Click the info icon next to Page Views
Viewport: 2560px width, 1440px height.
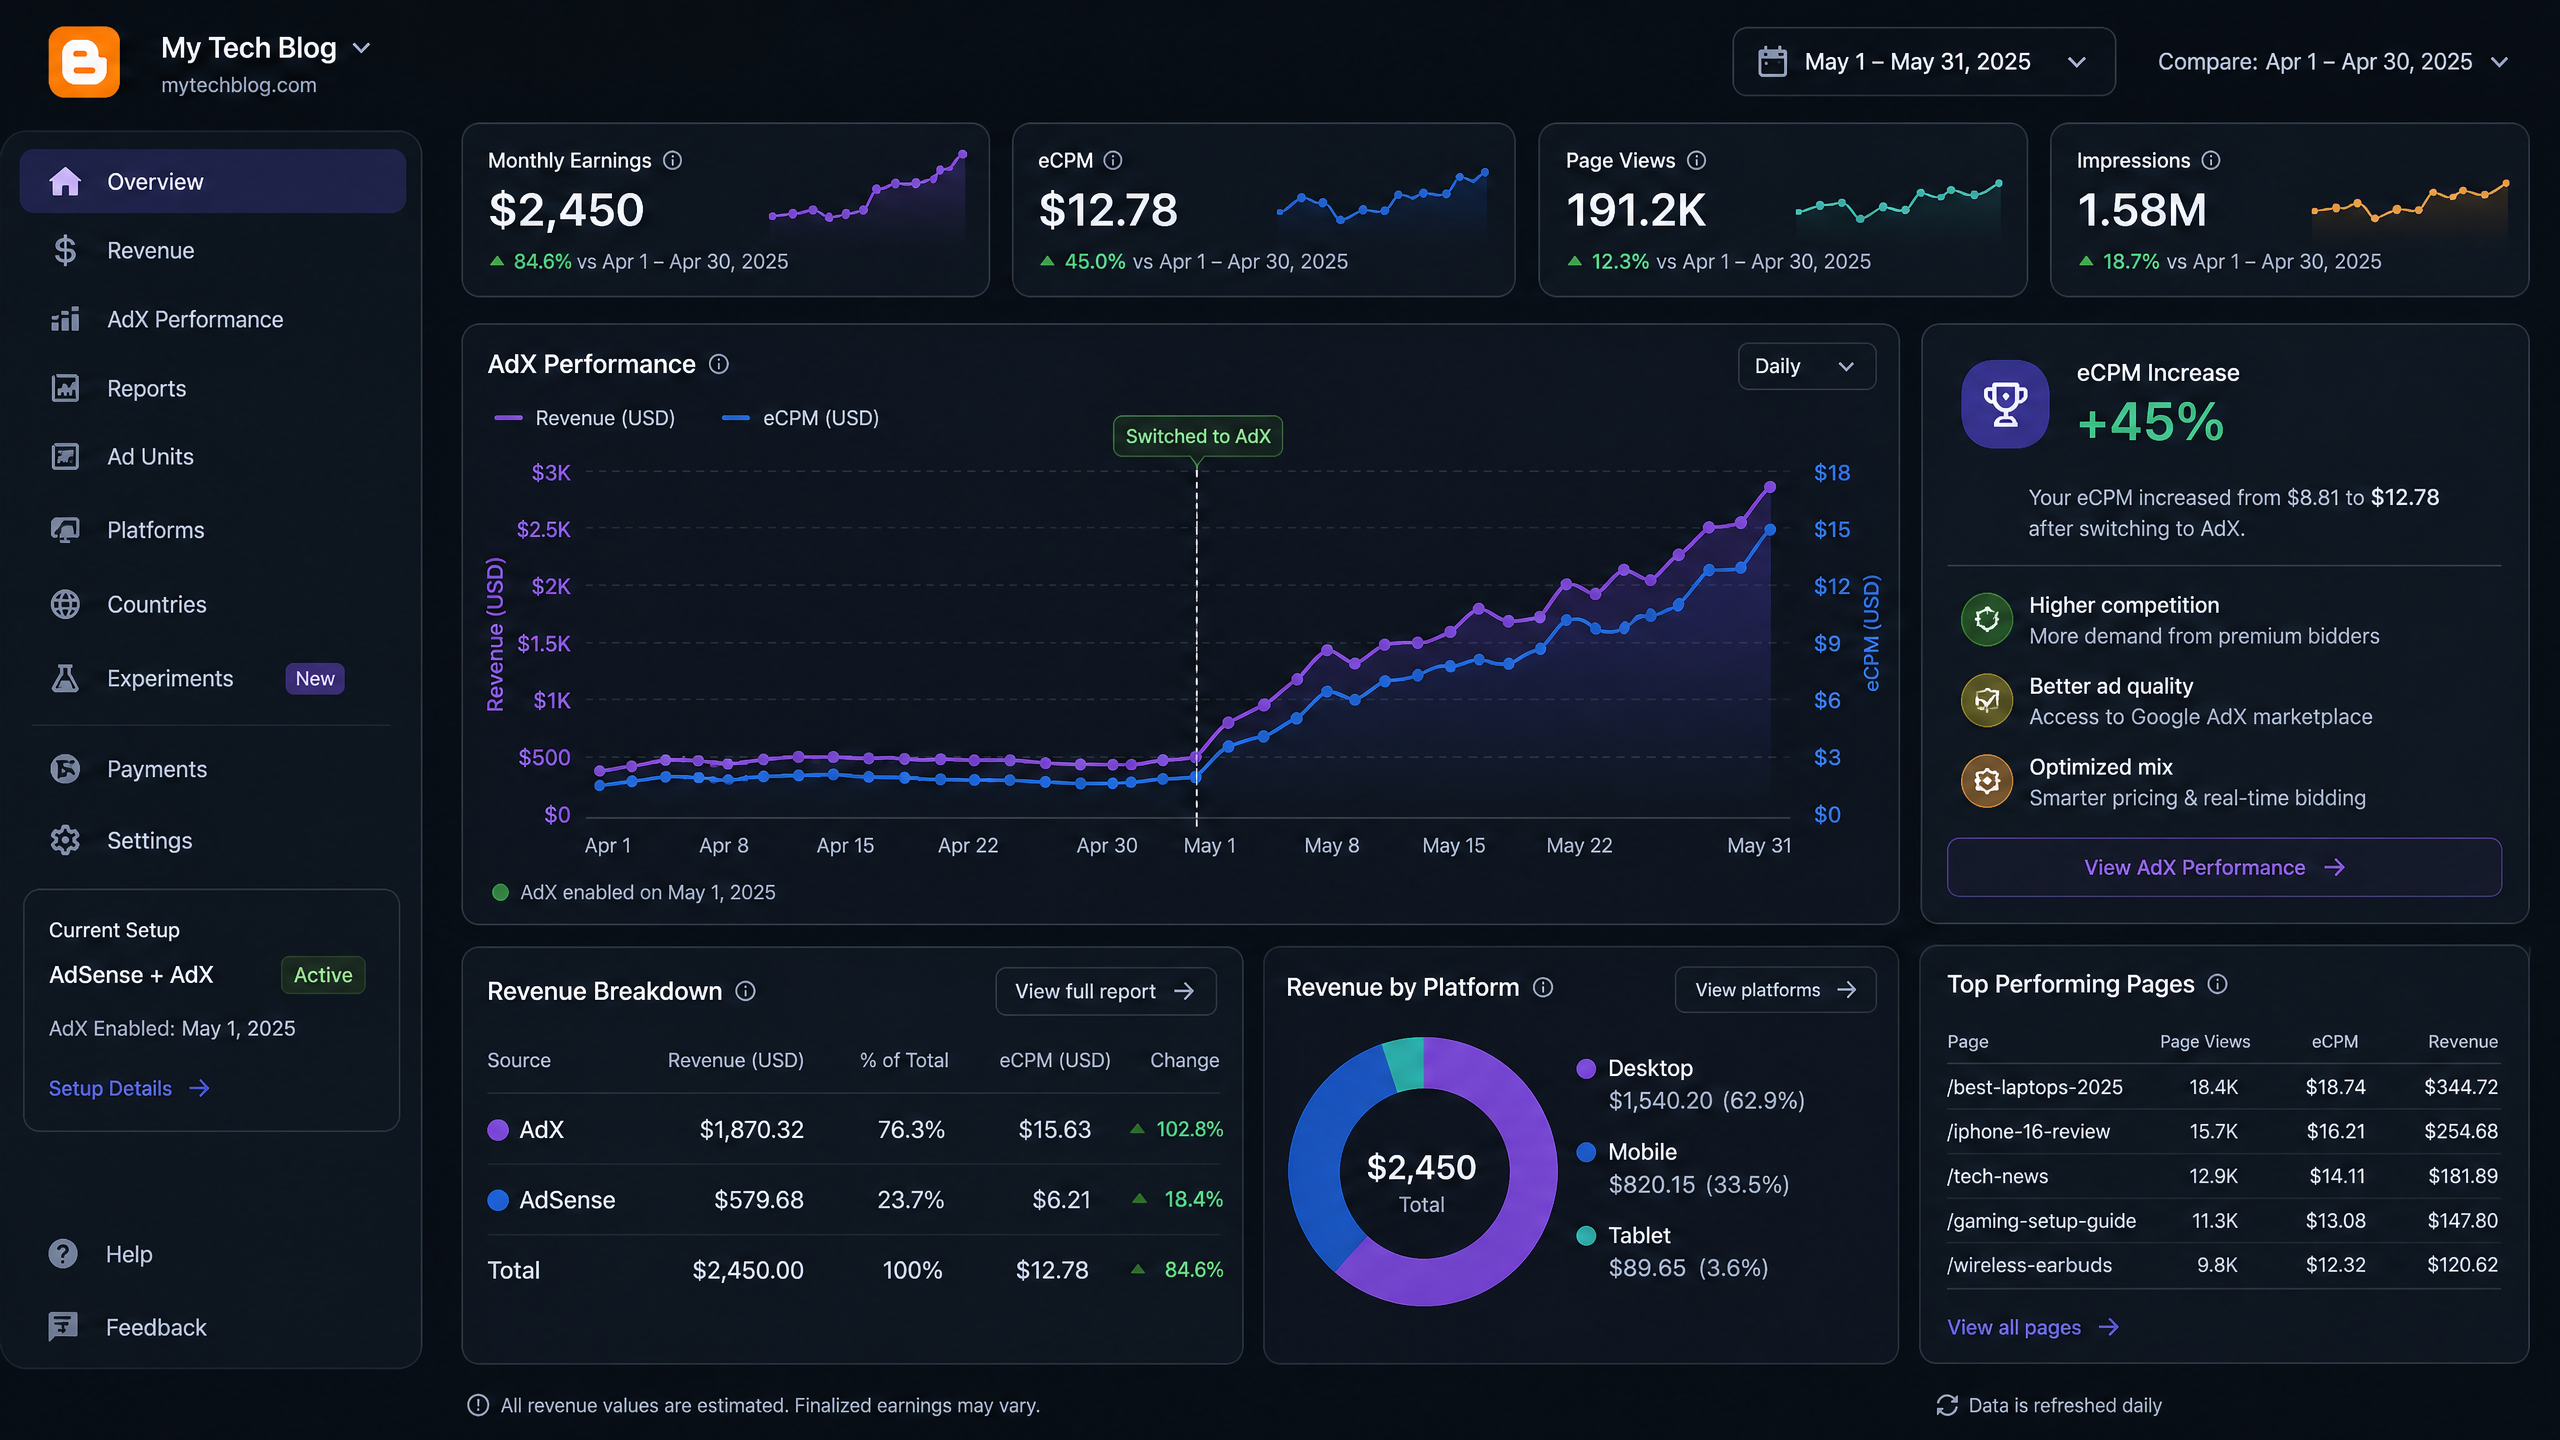tap(1697, 160)
